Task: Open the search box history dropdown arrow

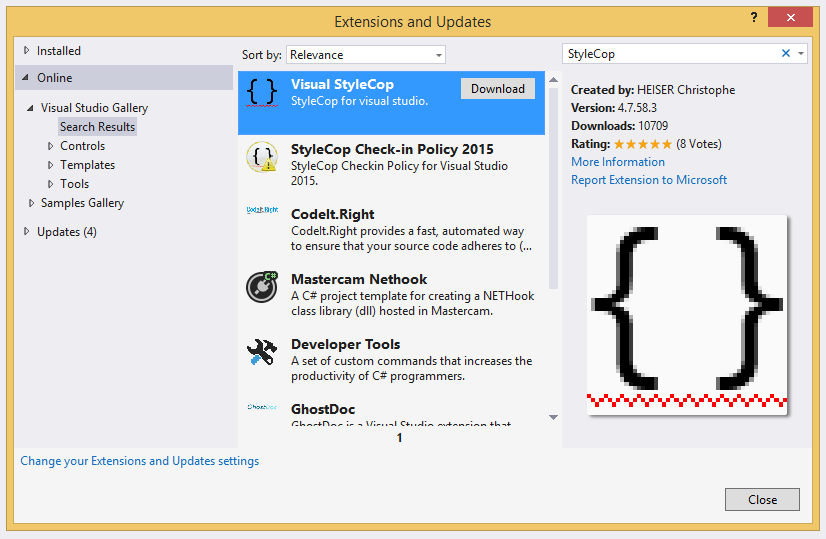Action: (801, 53)
